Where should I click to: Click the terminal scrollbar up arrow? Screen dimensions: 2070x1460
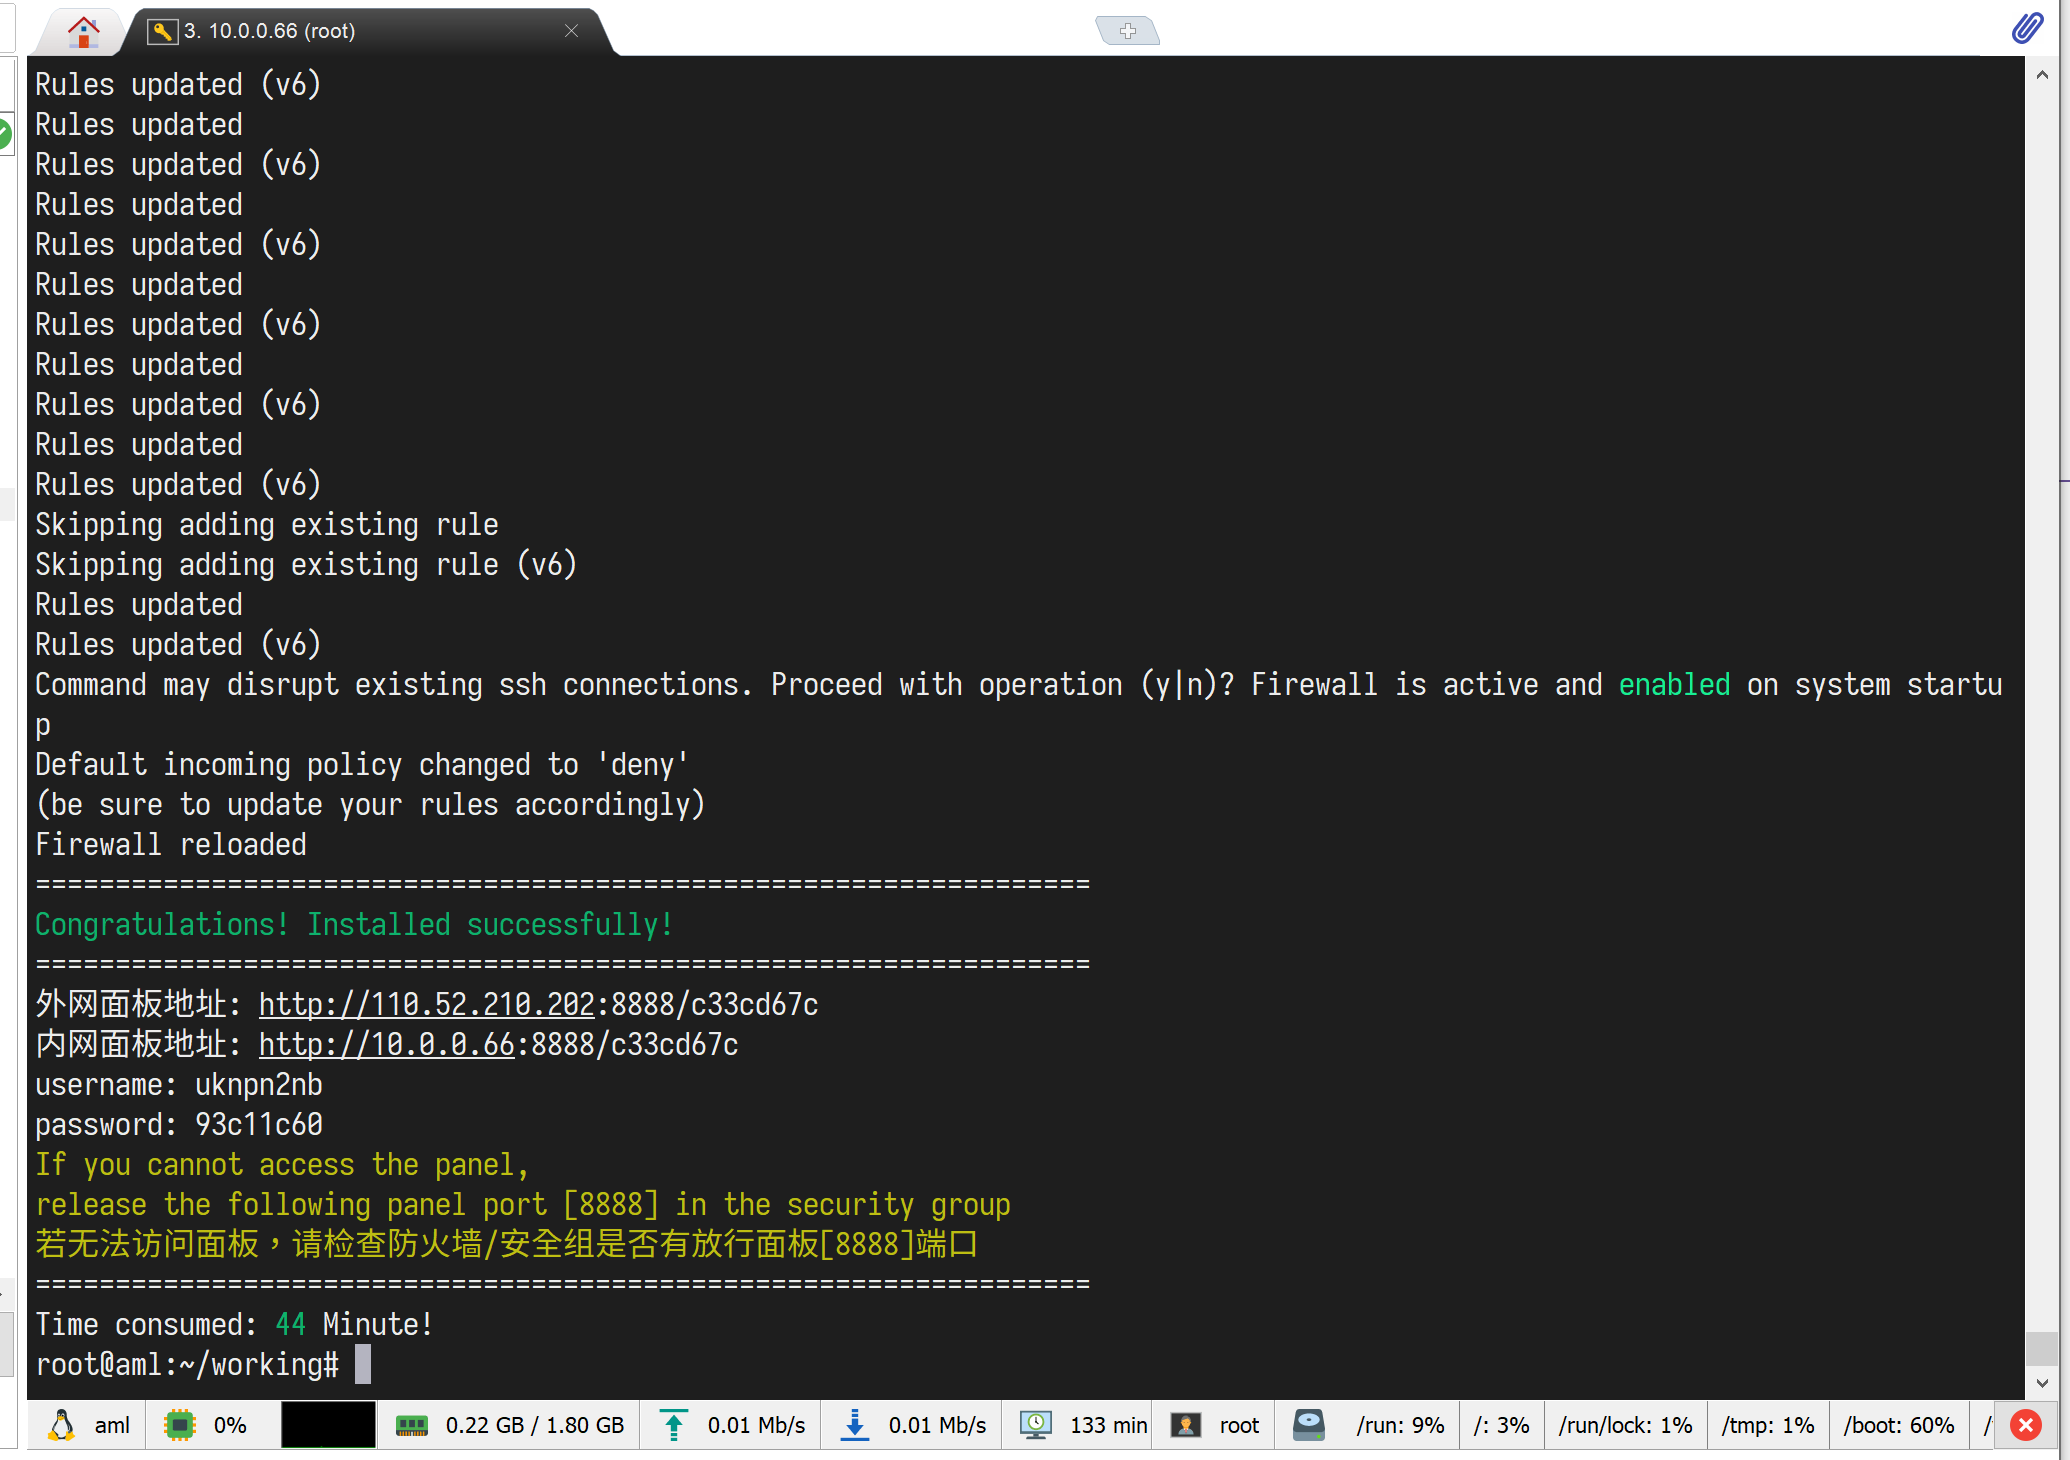point(2042,75)
